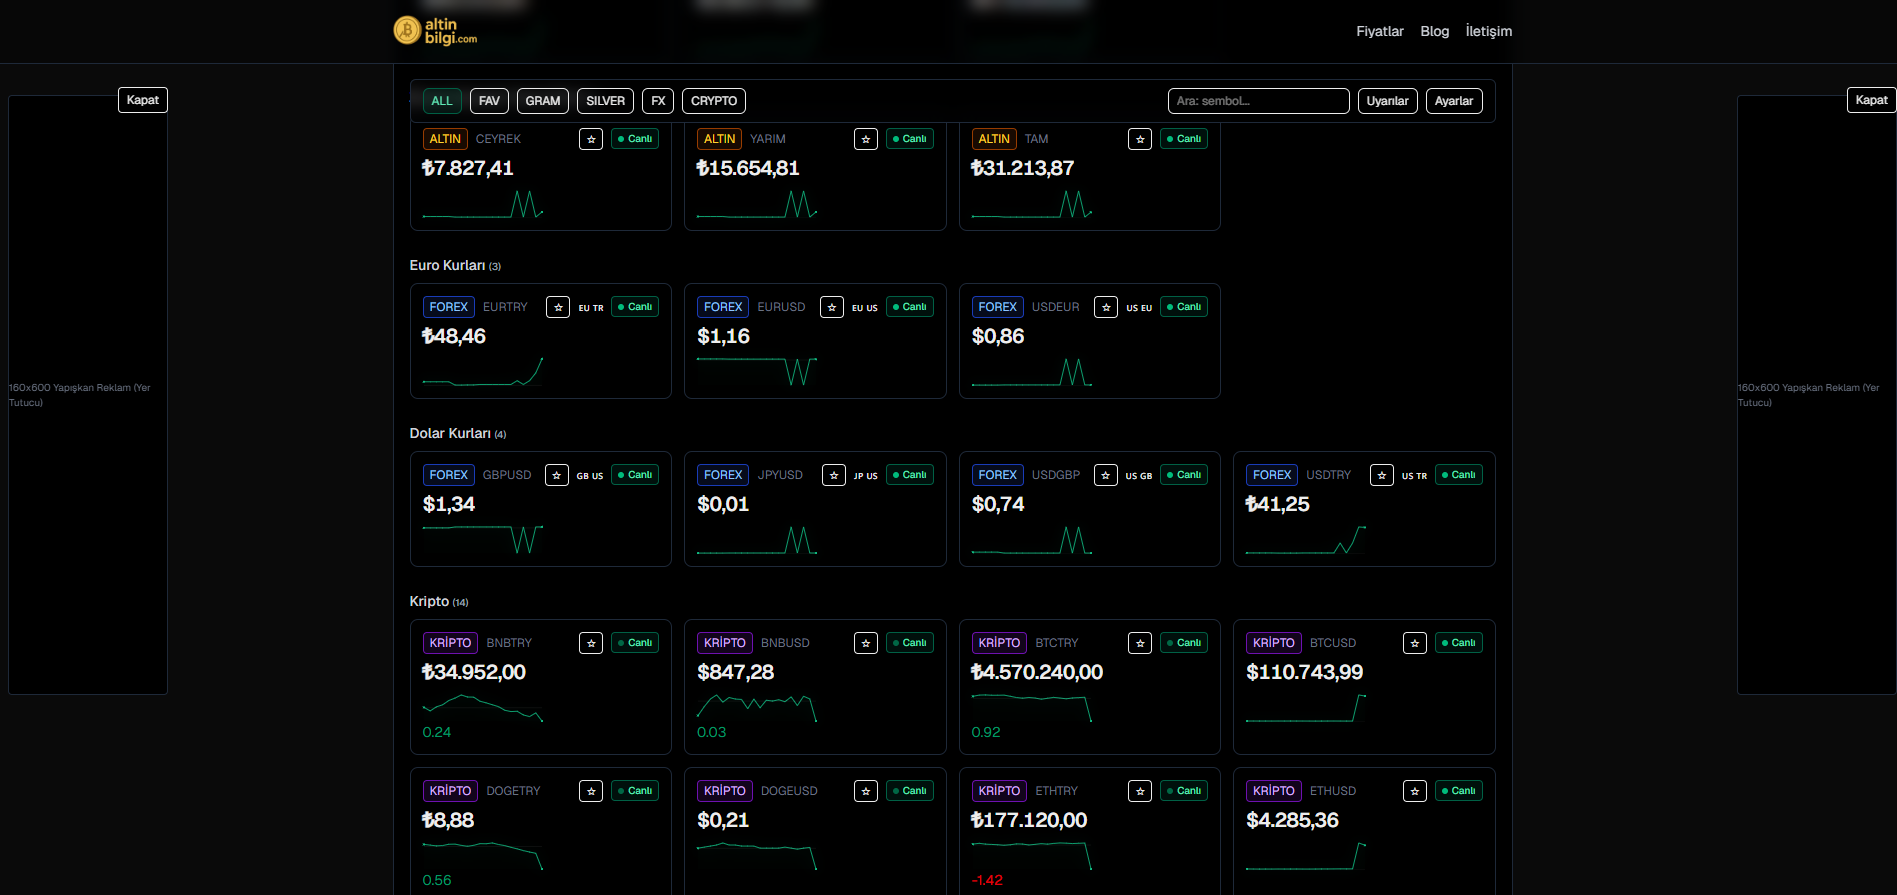Screen dimensions: 1897x895
Task: Click the FOREX tag on EURUSD card
Action: coord(723,307)
